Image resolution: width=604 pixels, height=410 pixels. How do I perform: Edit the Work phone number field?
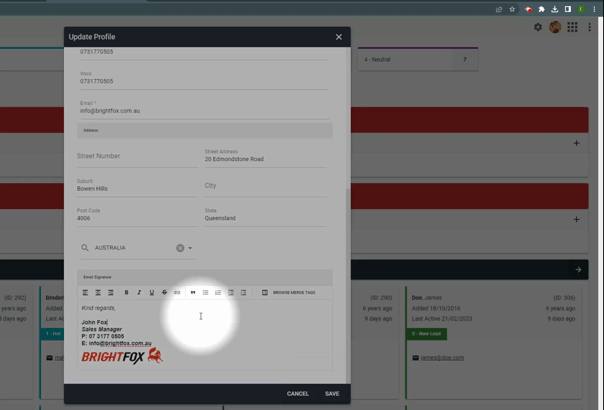coord(205,81)
